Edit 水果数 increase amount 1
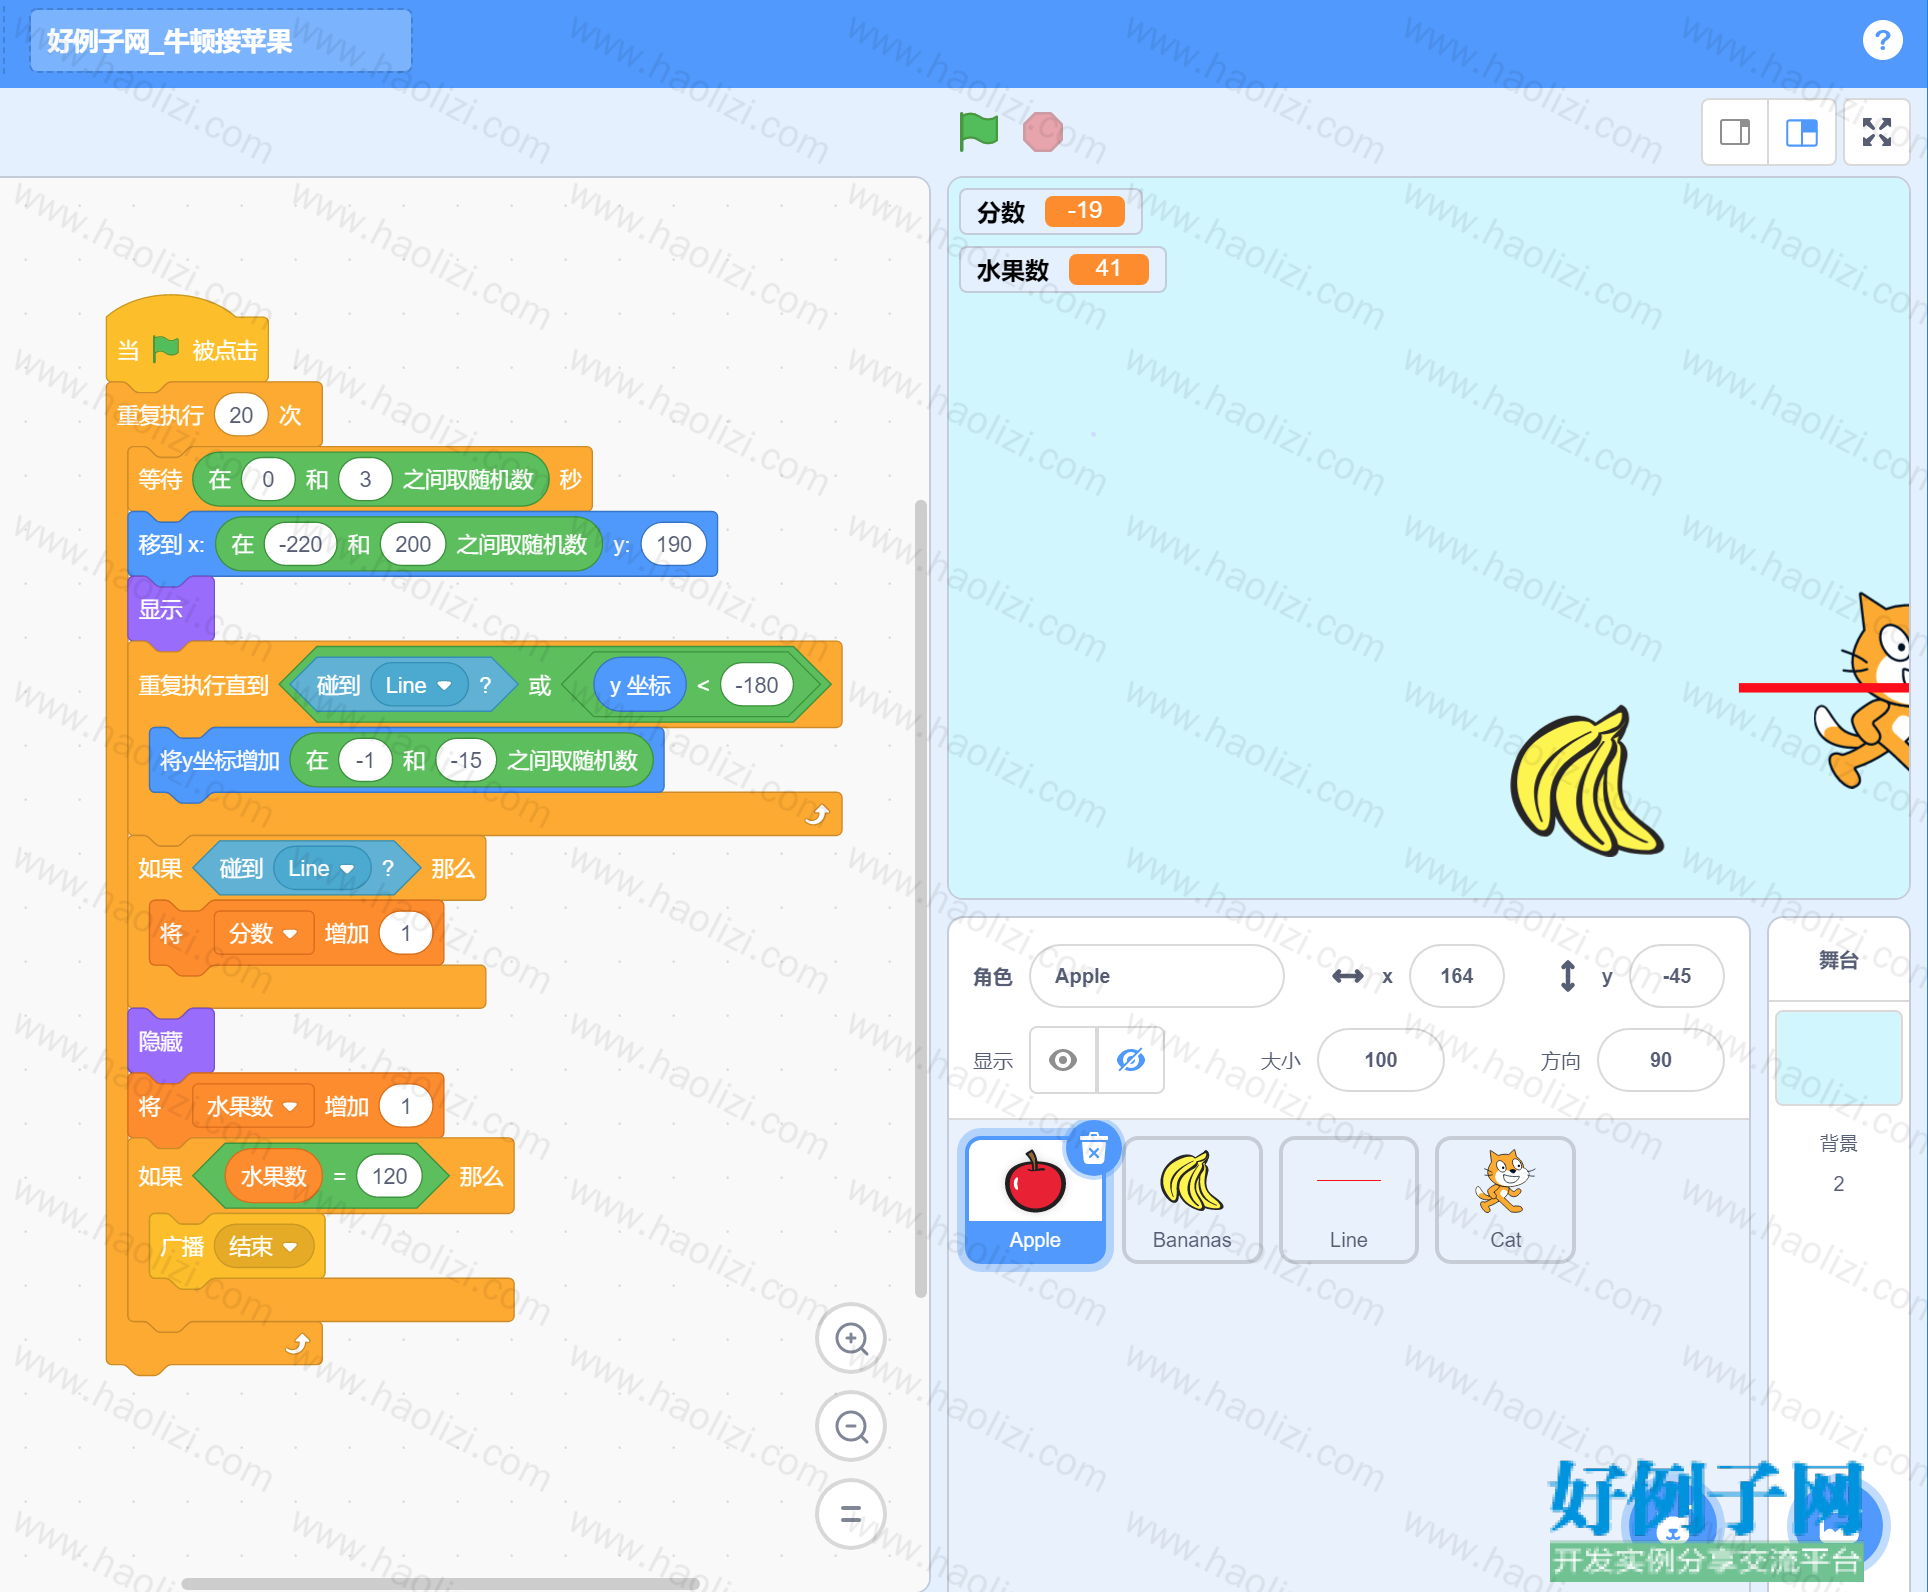 pyautogui.click(x=405, y=1106)
